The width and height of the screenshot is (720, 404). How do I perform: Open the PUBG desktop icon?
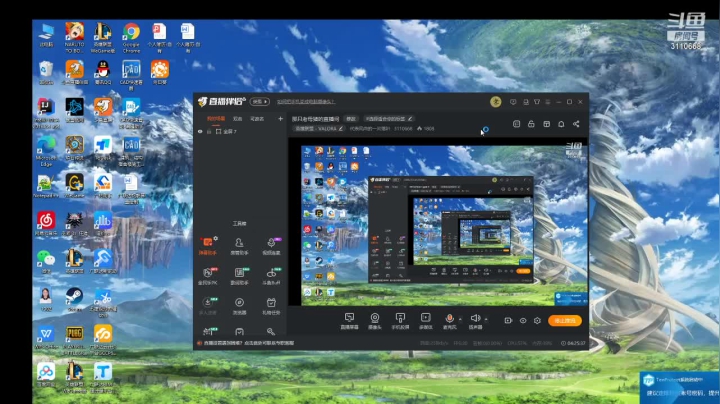(x=74, y=340)
